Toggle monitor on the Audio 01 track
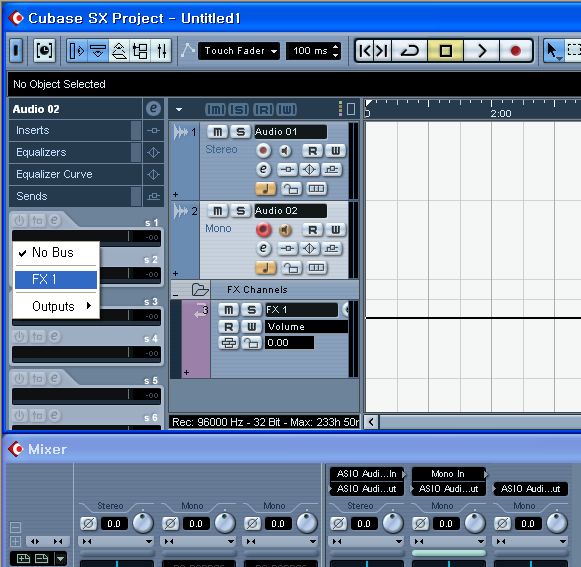 click(x=285, y=151)
